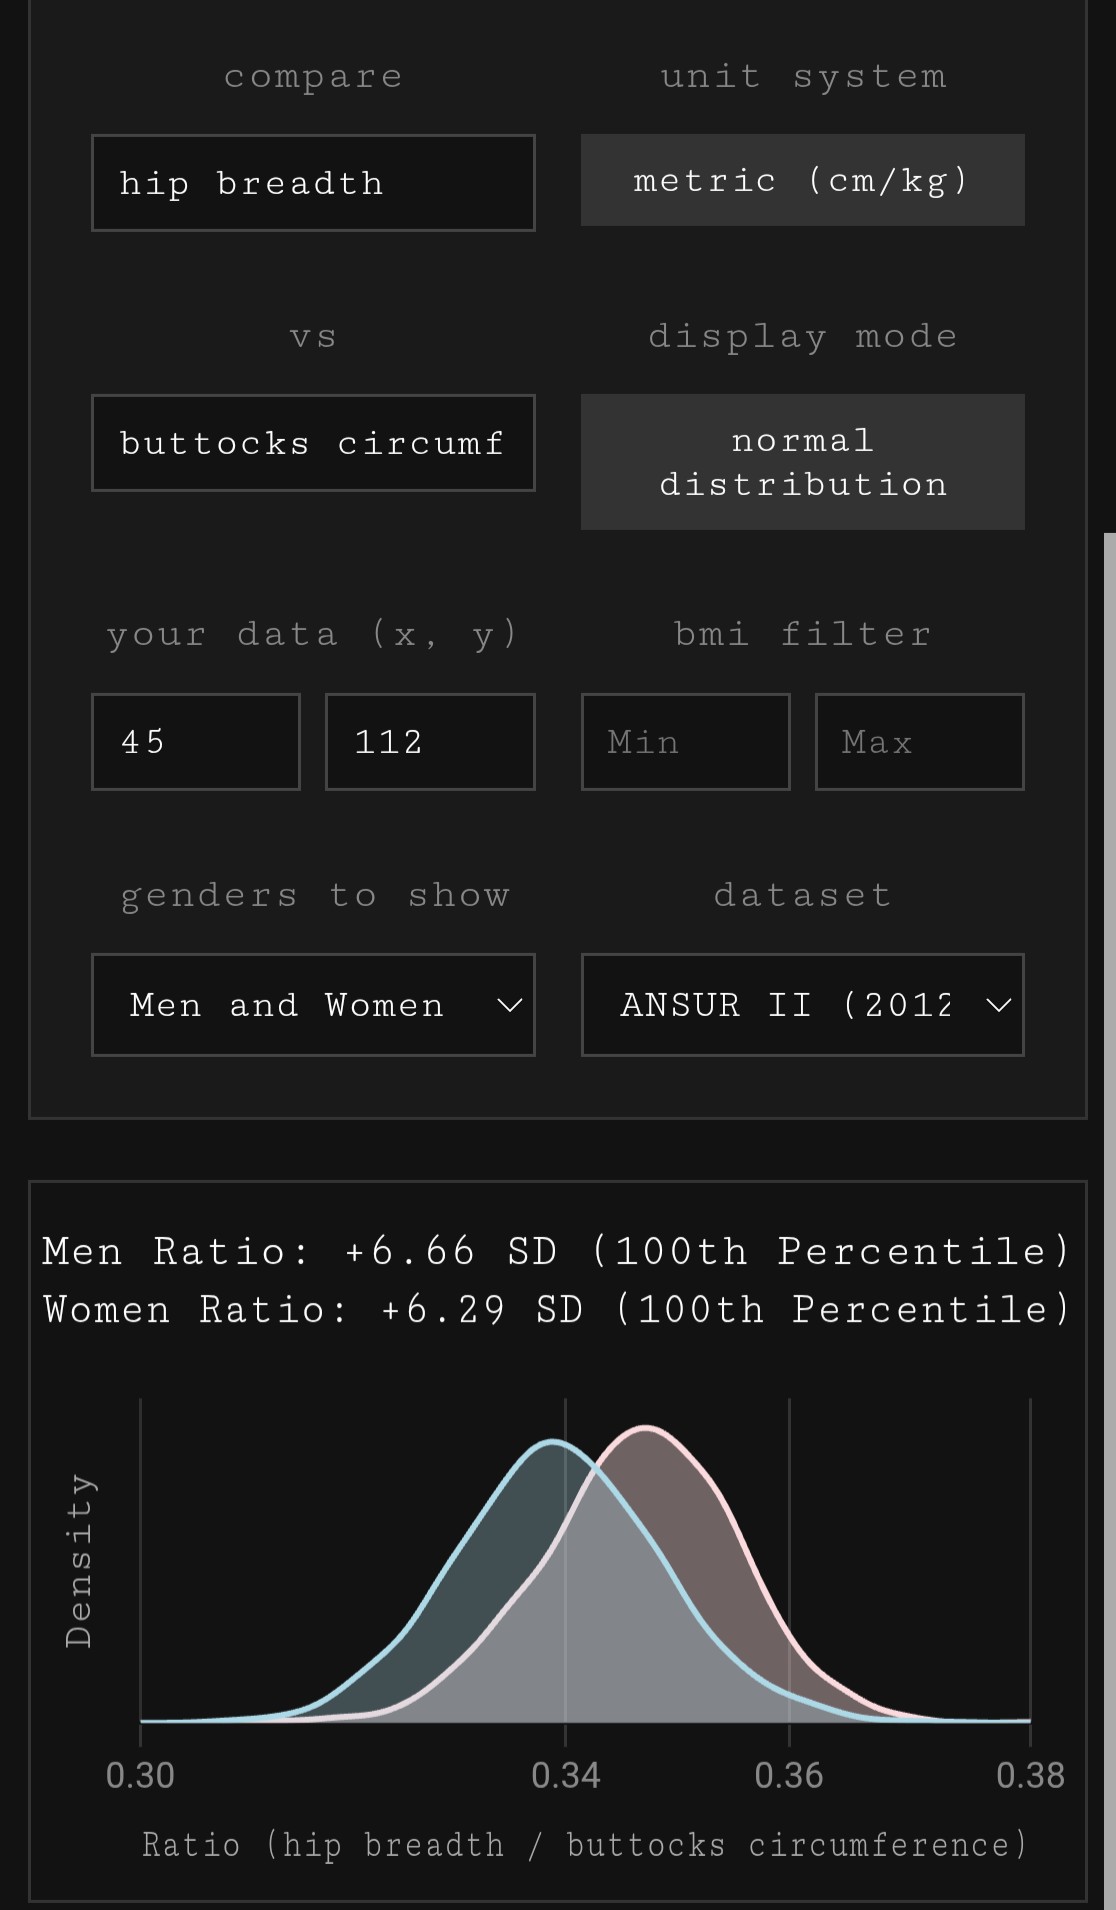This screenshot has height=1910, width=1116.
Task: Click the 'buttocks circumf' vs field
Action: [x=313, y=443]
